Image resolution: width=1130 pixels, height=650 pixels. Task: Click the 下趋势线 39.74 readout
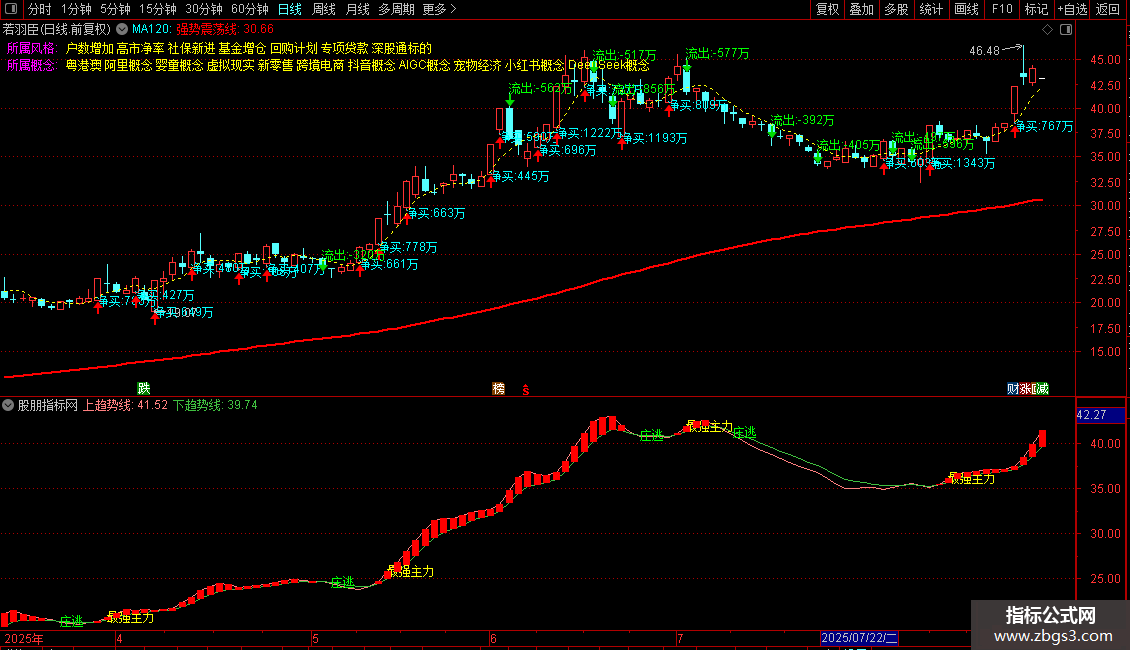point(215,405)
